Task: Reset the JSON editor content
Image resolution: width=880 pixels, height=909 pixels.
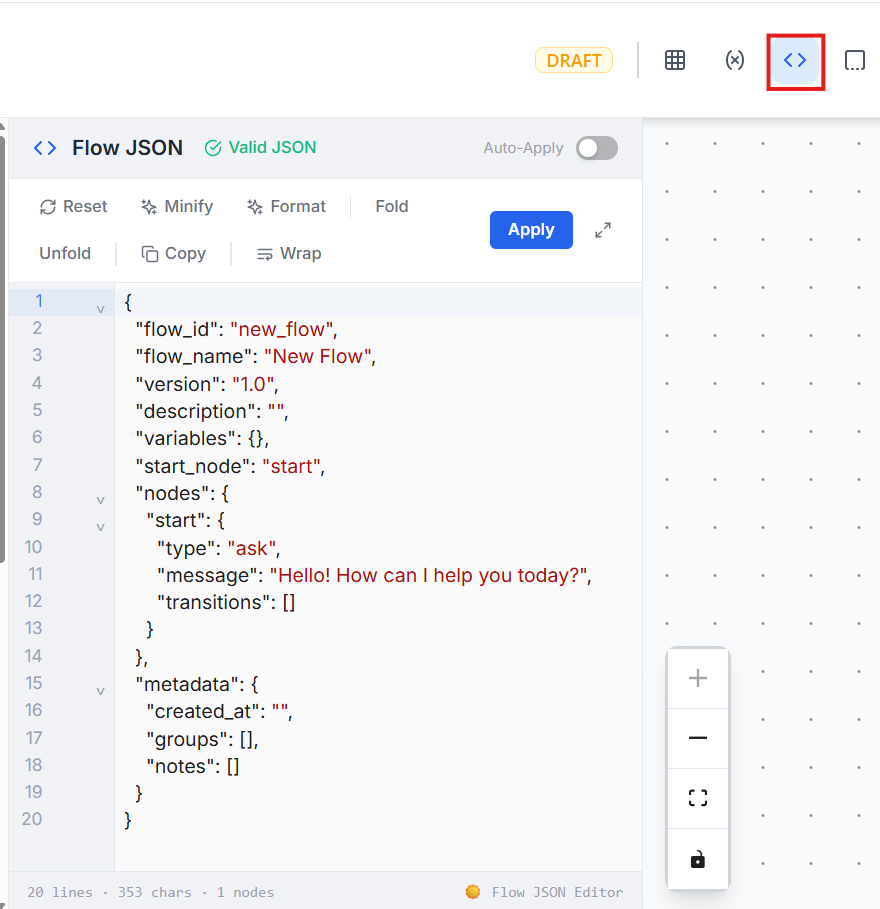Action: [x=74, y=206]
